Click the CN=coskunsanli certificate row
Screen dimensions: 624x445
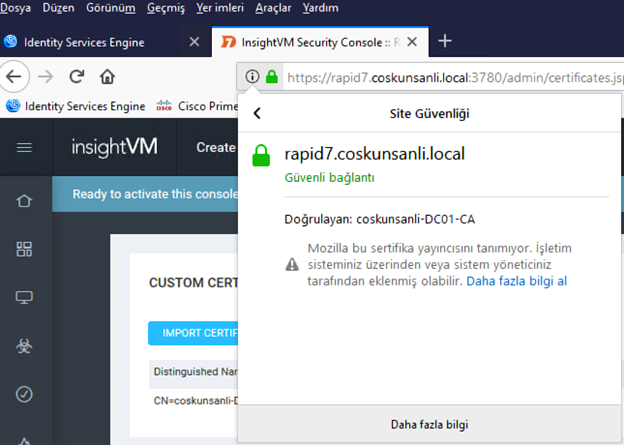[x=195, y=400]
